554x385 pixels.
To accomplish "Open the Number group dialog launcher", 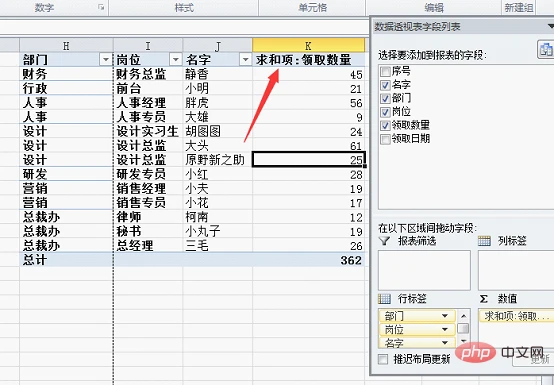I will 101,7.
